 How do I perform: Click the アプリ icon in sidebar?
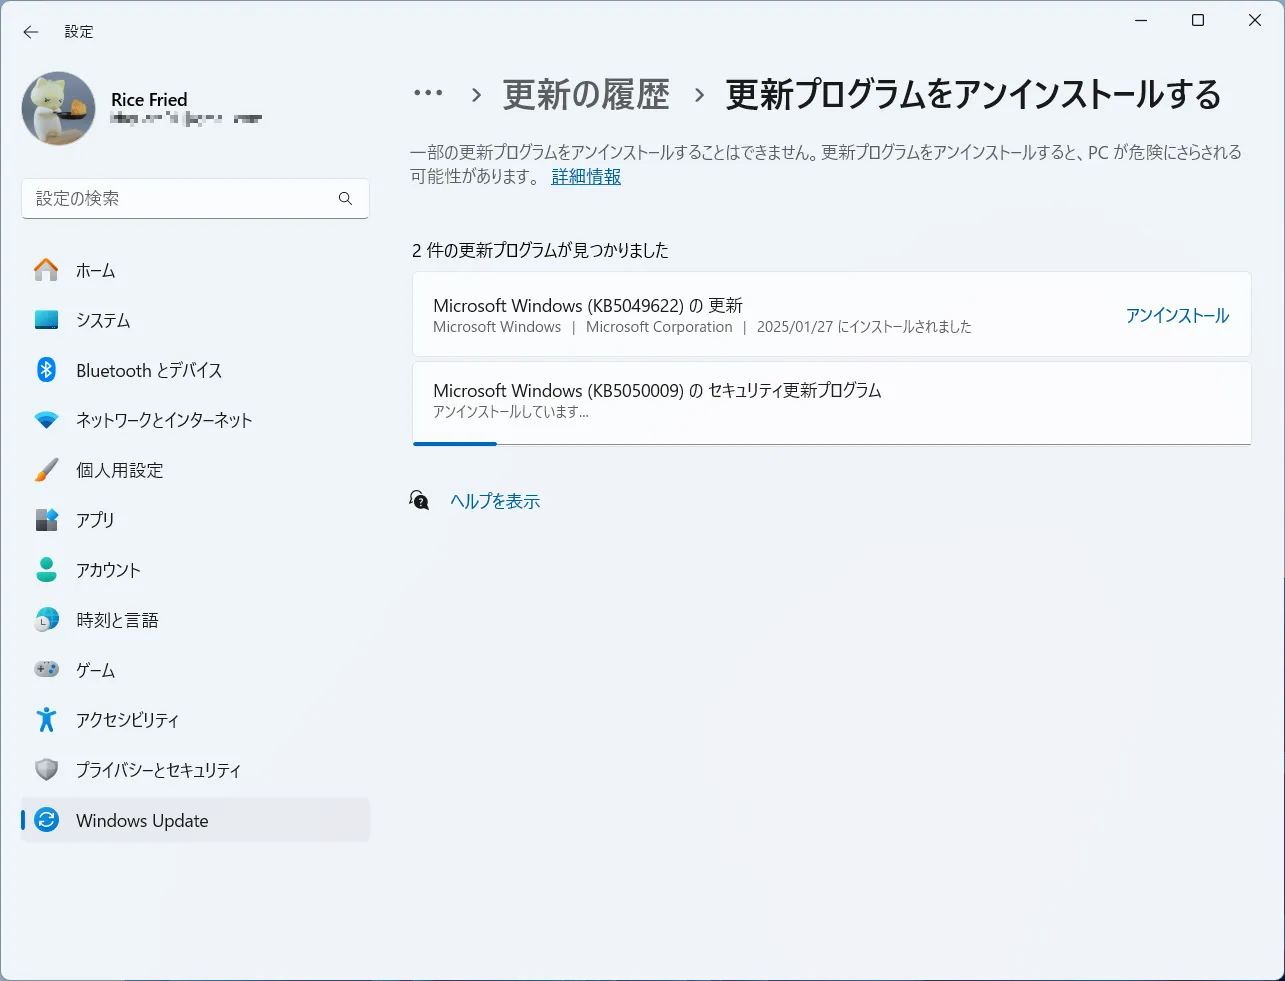(46, 520)
